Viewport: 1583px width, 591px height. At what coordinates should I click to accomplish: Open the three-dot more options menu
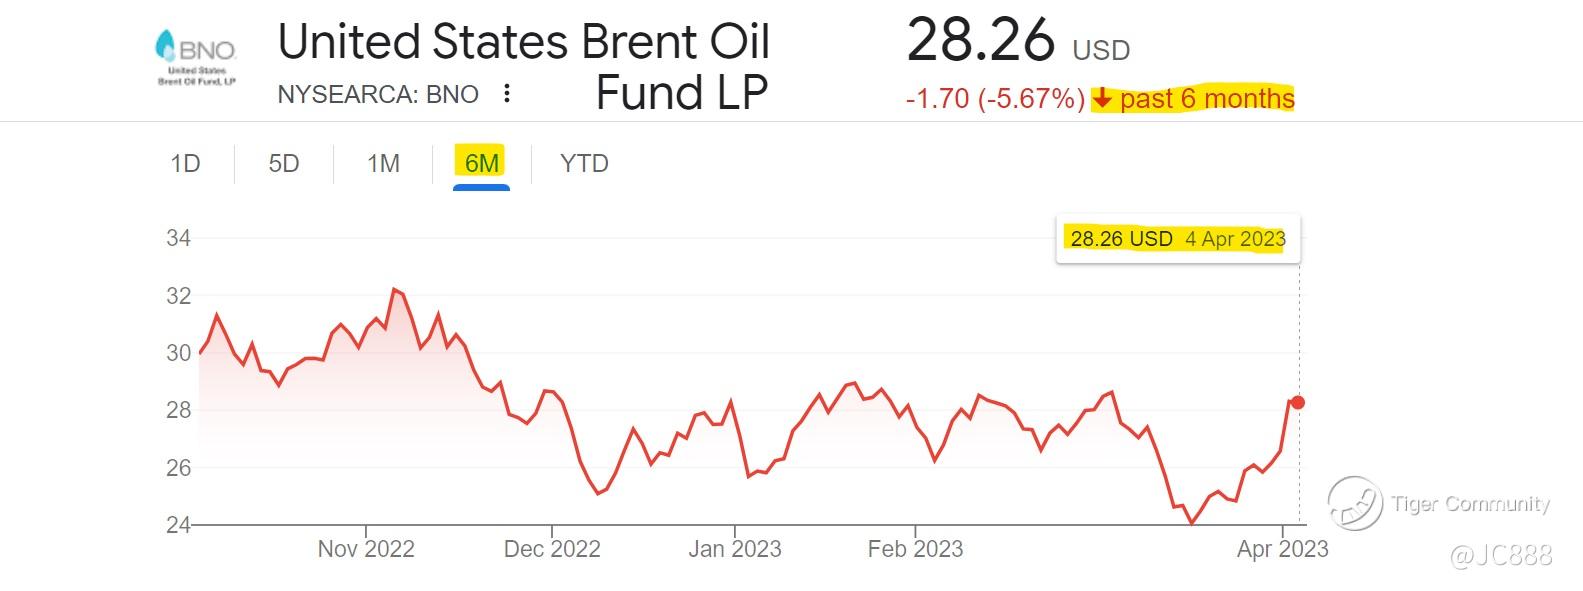[507, 94]
